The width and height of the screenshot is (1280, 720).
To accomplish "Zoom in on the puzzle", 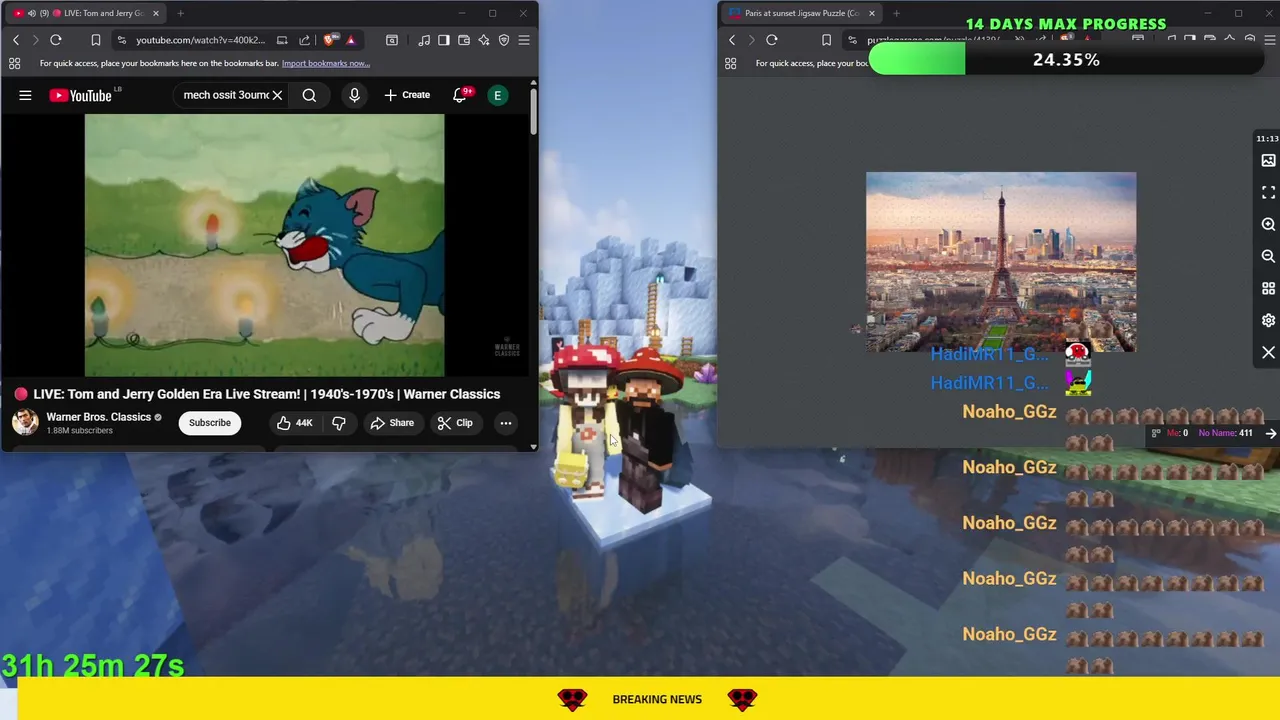I will pos(1268,225).
